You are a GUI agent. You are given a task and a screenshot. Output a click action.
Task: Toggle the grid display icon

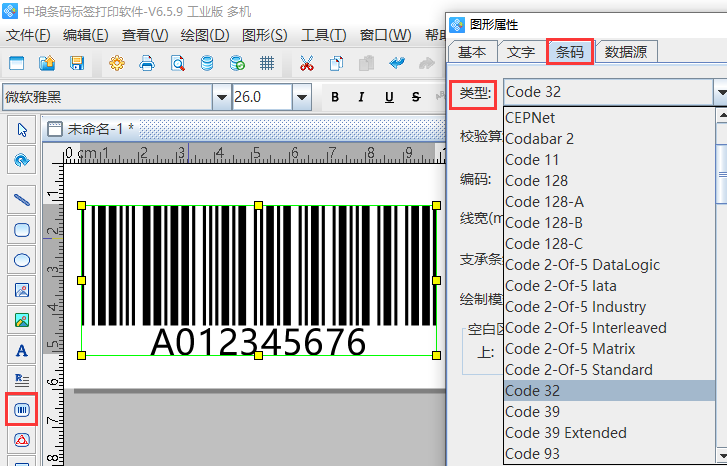pyautogui.click(x=267, y=63)
